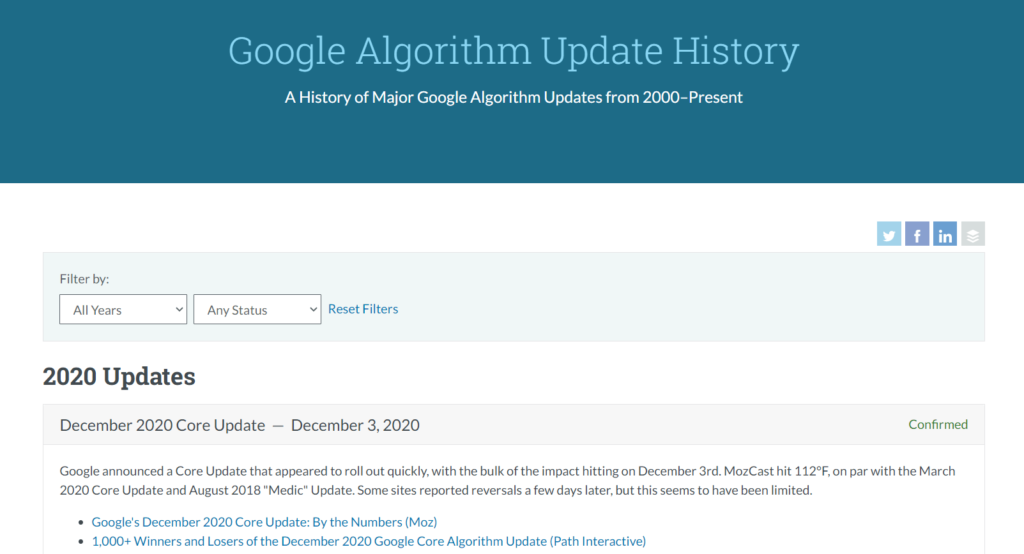Share the page on Twitter
This screenshot has height=554, width=1024.
889,235
